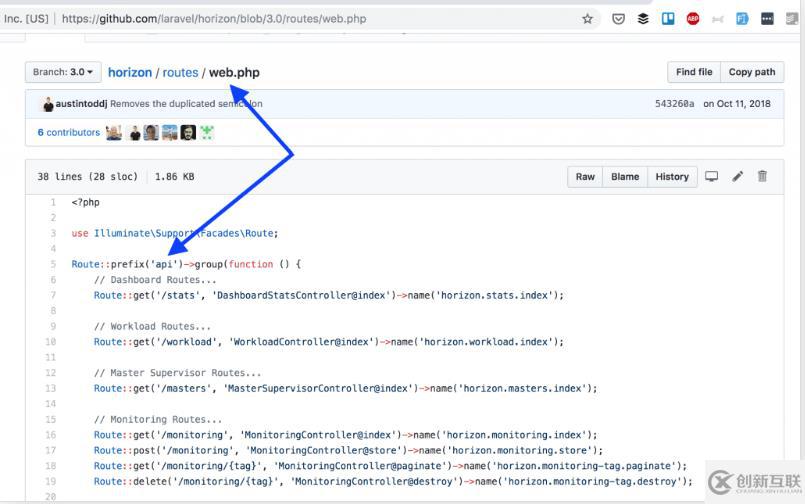Open the Blame view
Viewport: 805px width, 504px height.
tap(625, 177)
